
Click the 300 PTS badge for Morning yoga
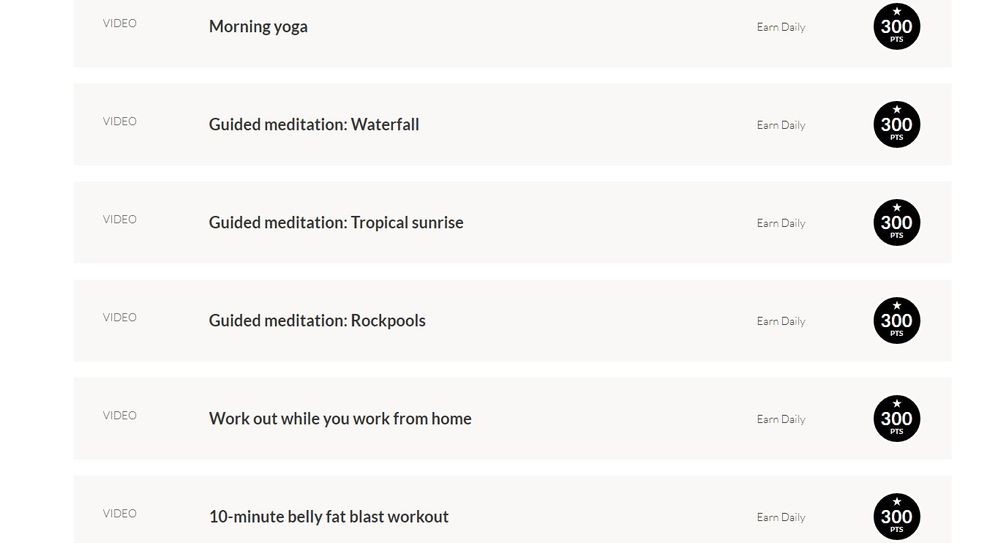896,27
